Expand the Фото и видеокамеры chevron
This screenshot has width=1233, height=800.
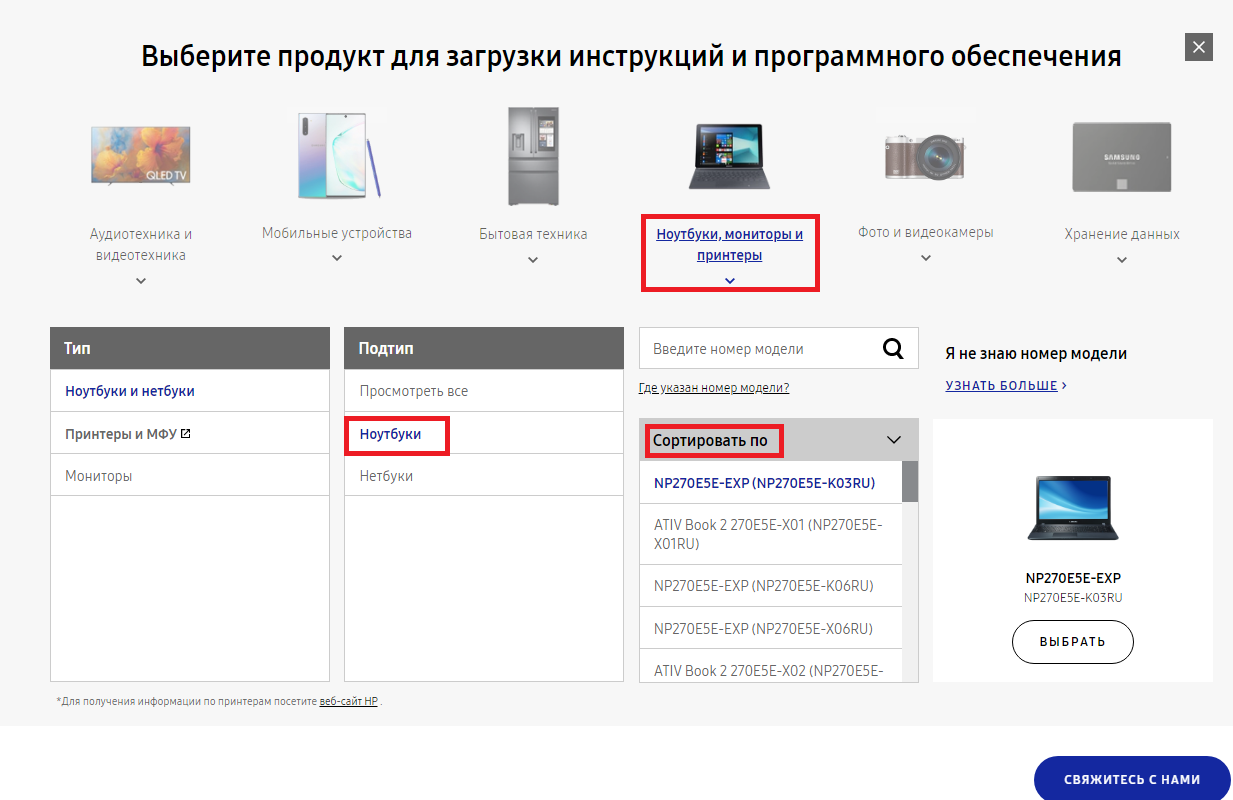click(x=925, y=257)
